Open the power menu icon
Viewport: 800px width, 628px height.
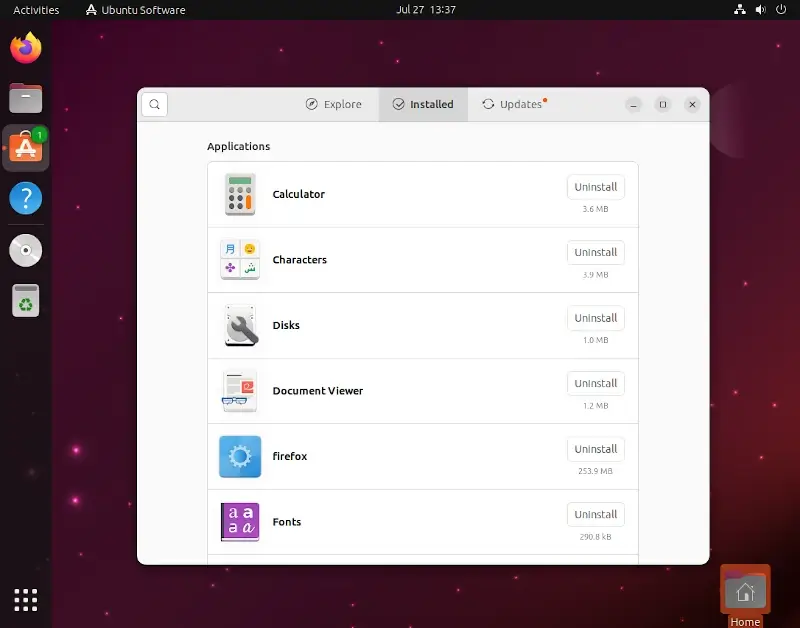pos(781,10)
